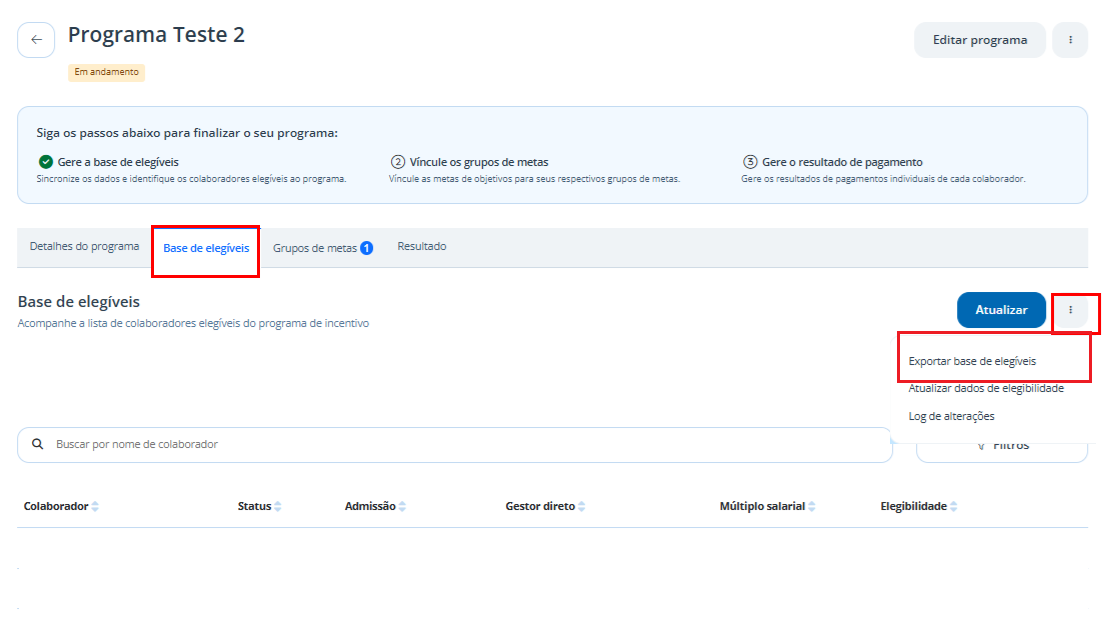The image size is (1115, 642).
Task: Sort by Elegibilidade column arrows
Action: click(x=954, y=506)
